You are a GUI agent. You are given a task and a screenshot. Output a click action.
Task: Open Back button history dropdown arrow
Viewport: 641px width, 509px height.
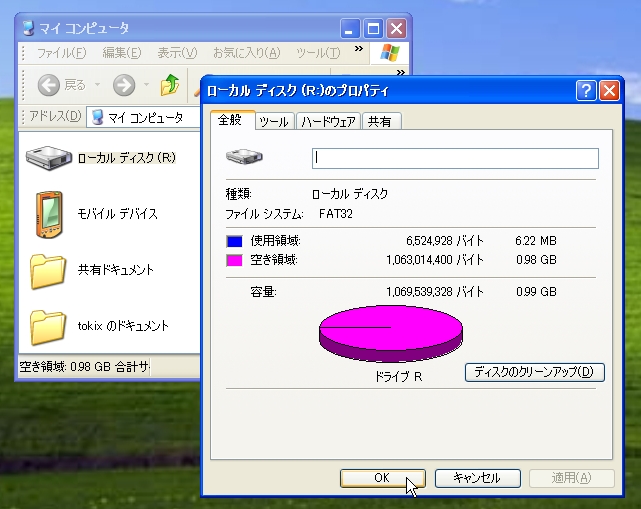point(98,85)
